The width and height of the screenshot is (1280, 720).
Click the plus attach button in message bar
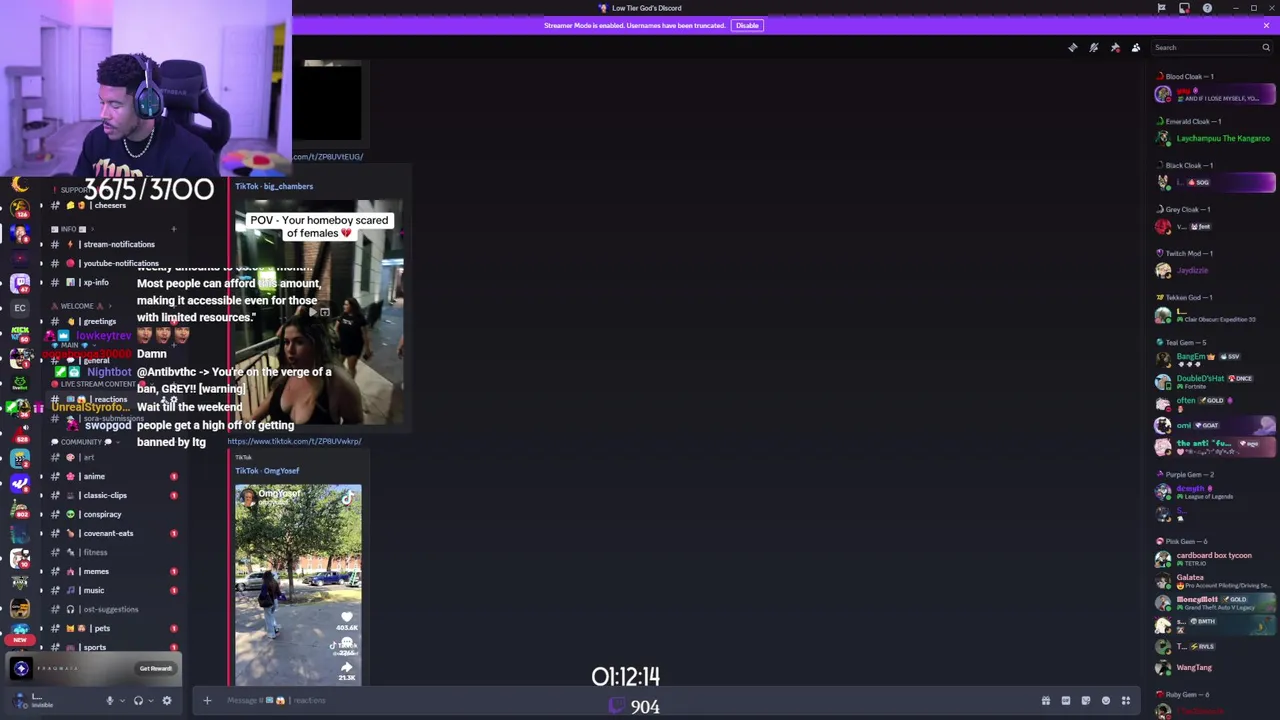pos(207,700)
